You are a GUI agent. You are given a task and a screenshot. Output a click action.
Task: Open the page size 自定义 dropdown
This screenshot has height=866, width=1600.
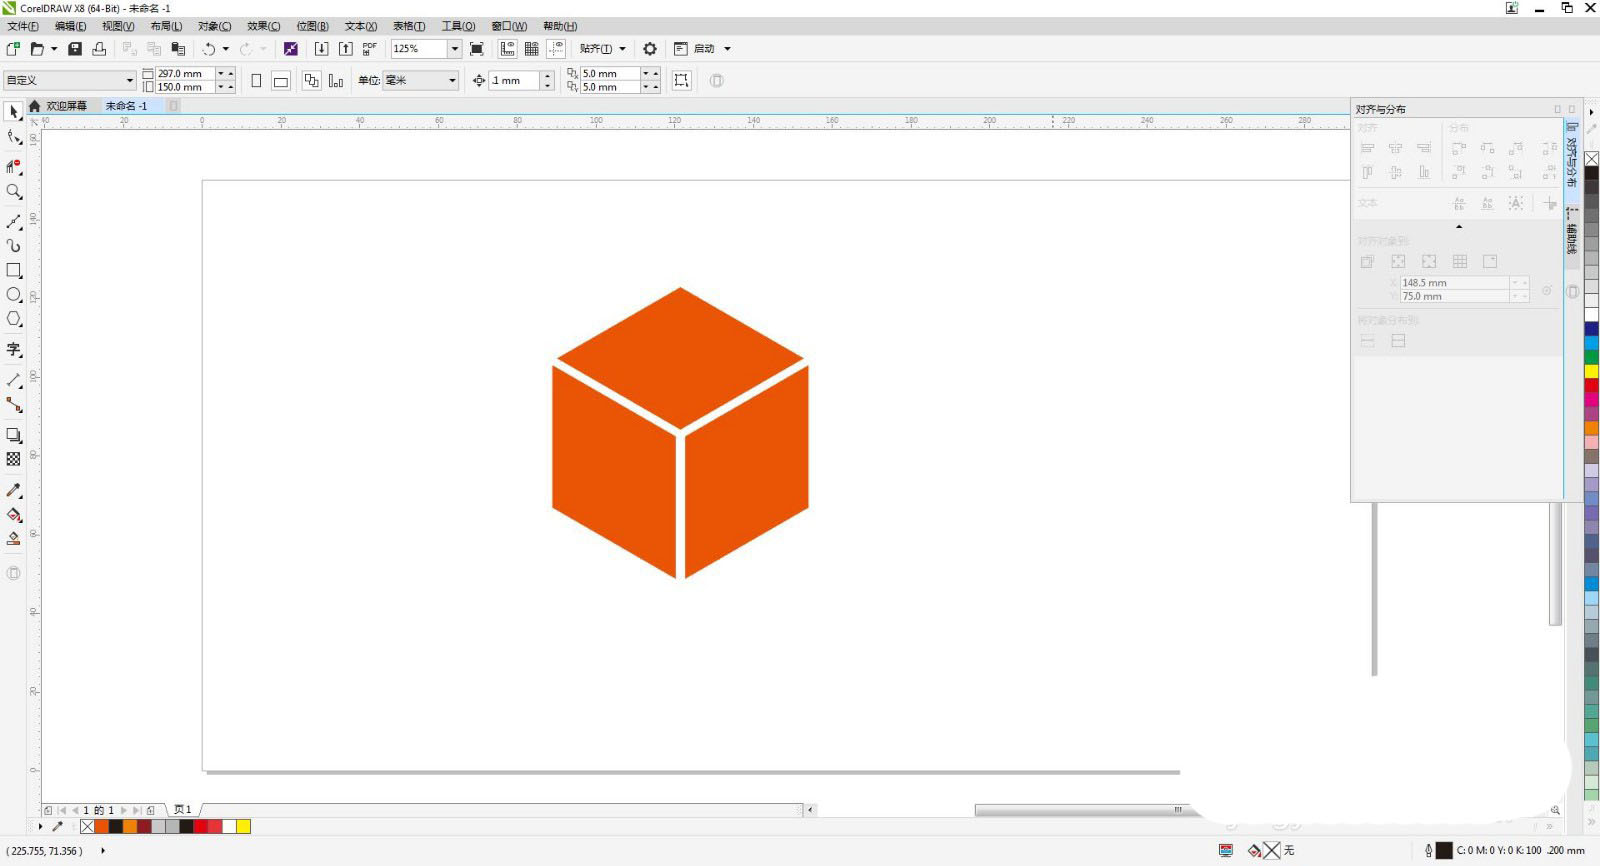[x=129, y=81]
